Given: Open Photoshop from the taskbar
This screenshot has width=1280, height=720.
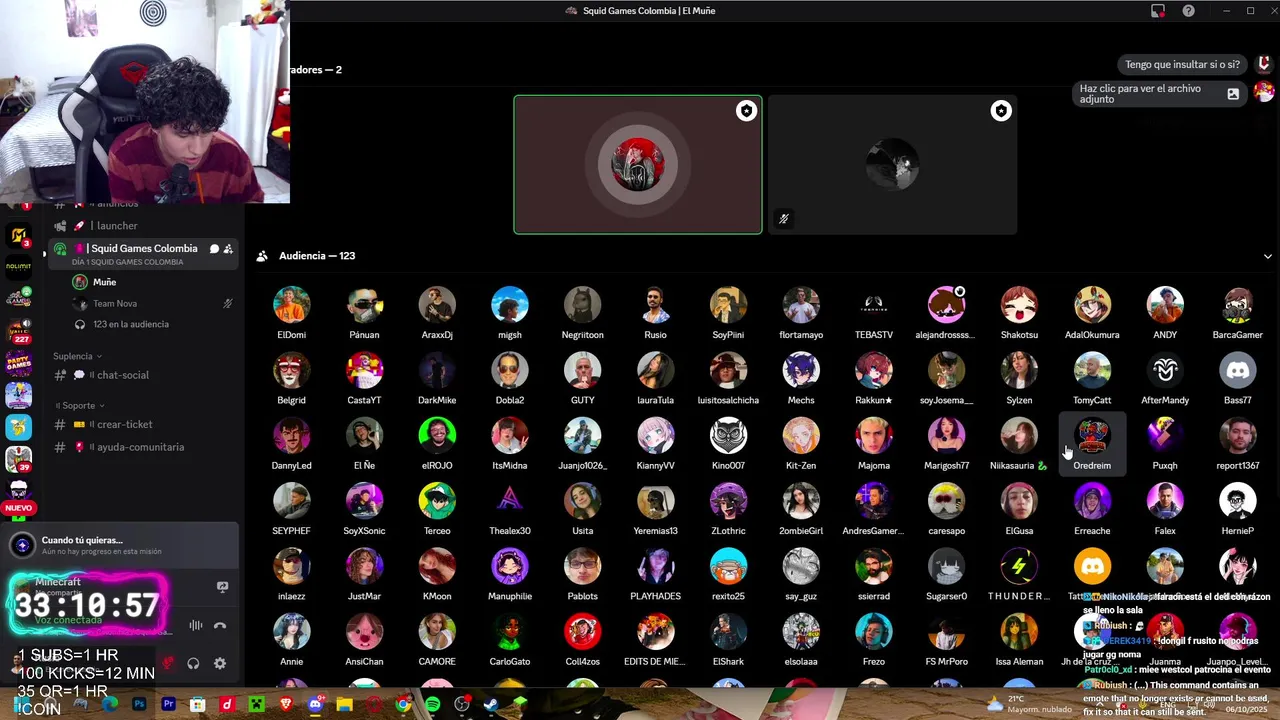Looking at the screenshot, I should (139, 704).
